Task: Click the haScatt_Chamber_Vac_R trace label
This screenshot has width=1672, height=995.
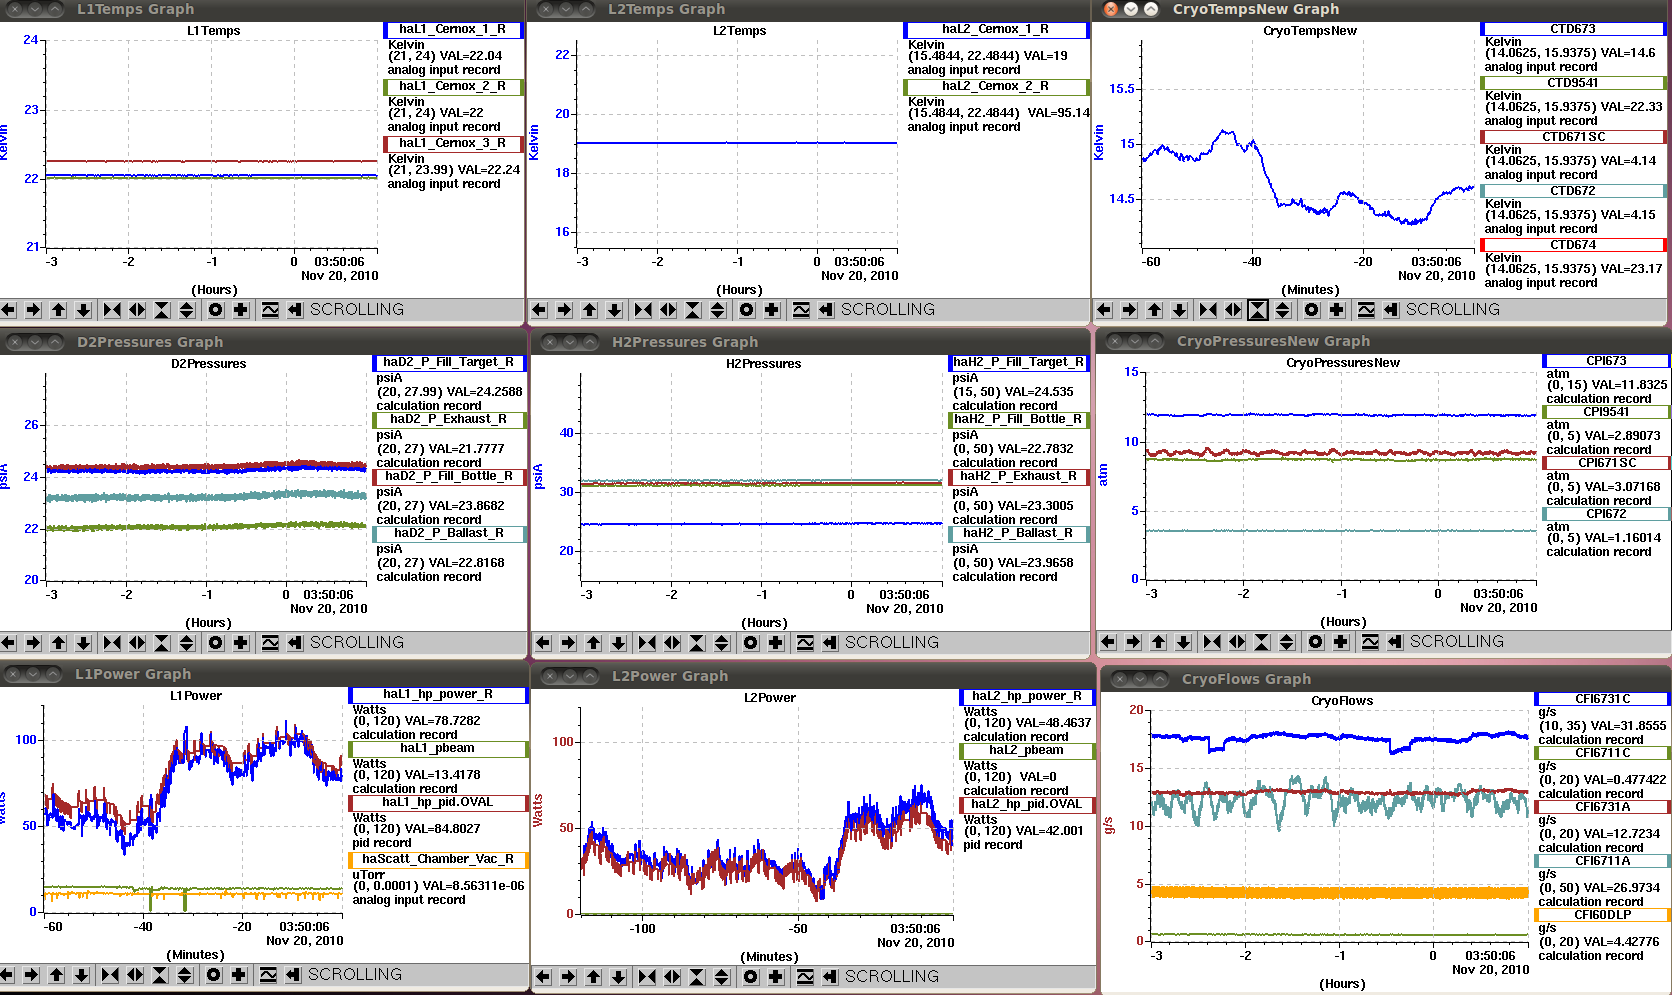Action: click(x=438, y=859)
